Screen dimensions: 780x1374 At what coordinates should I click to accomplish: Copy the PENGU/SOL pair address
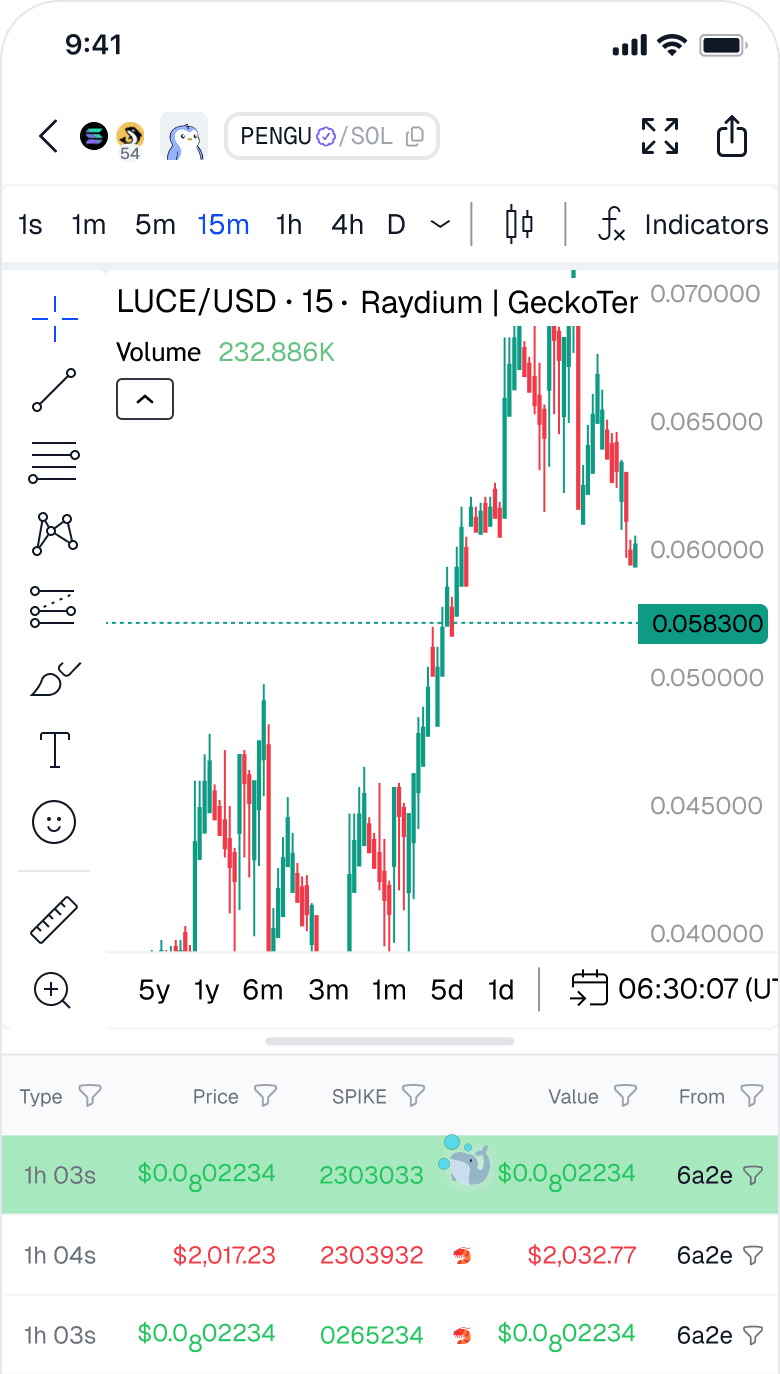coord(415,137)
